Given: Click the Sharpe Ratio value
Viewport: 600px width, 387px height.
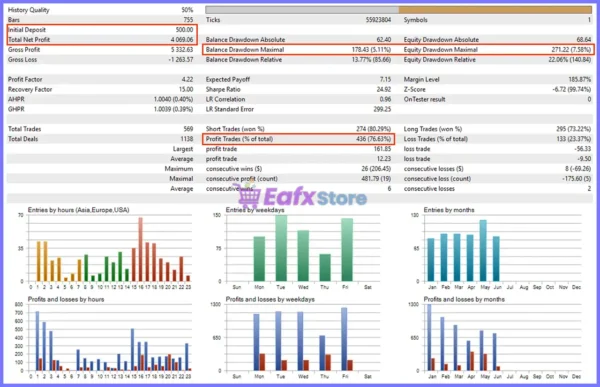Looking at the screenshot, I should 383,89.
